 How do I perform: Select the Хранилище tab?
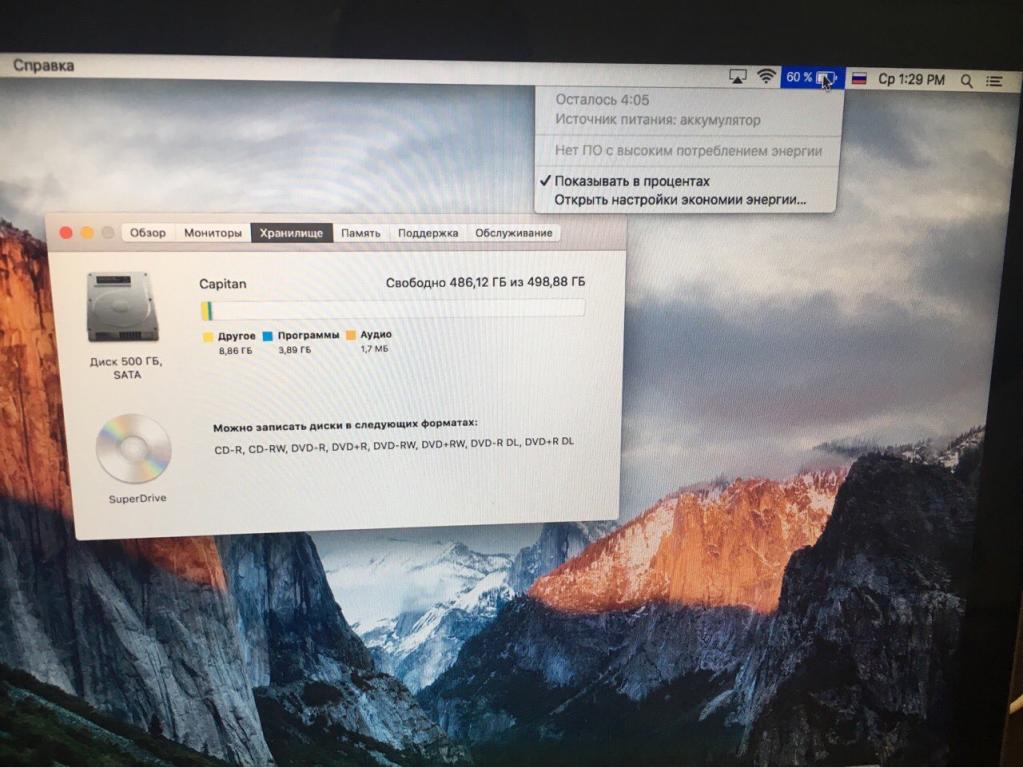(x=292, y=232)
